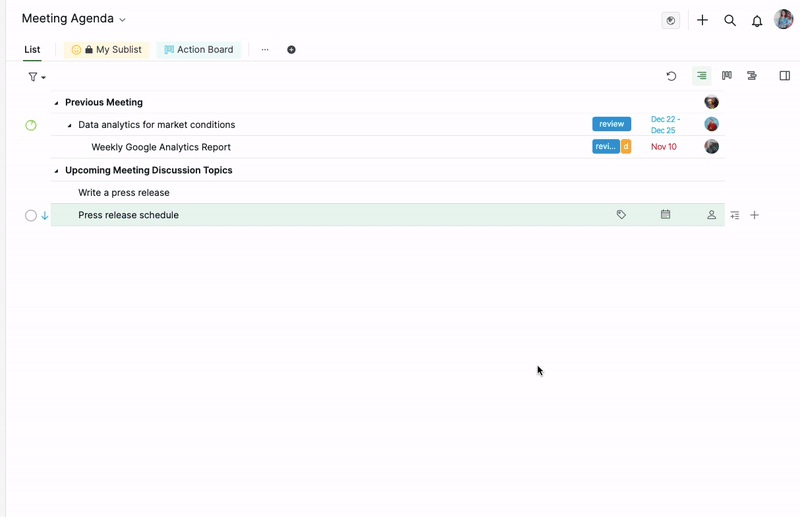Open the search magnifier icon

coord(730,20)
